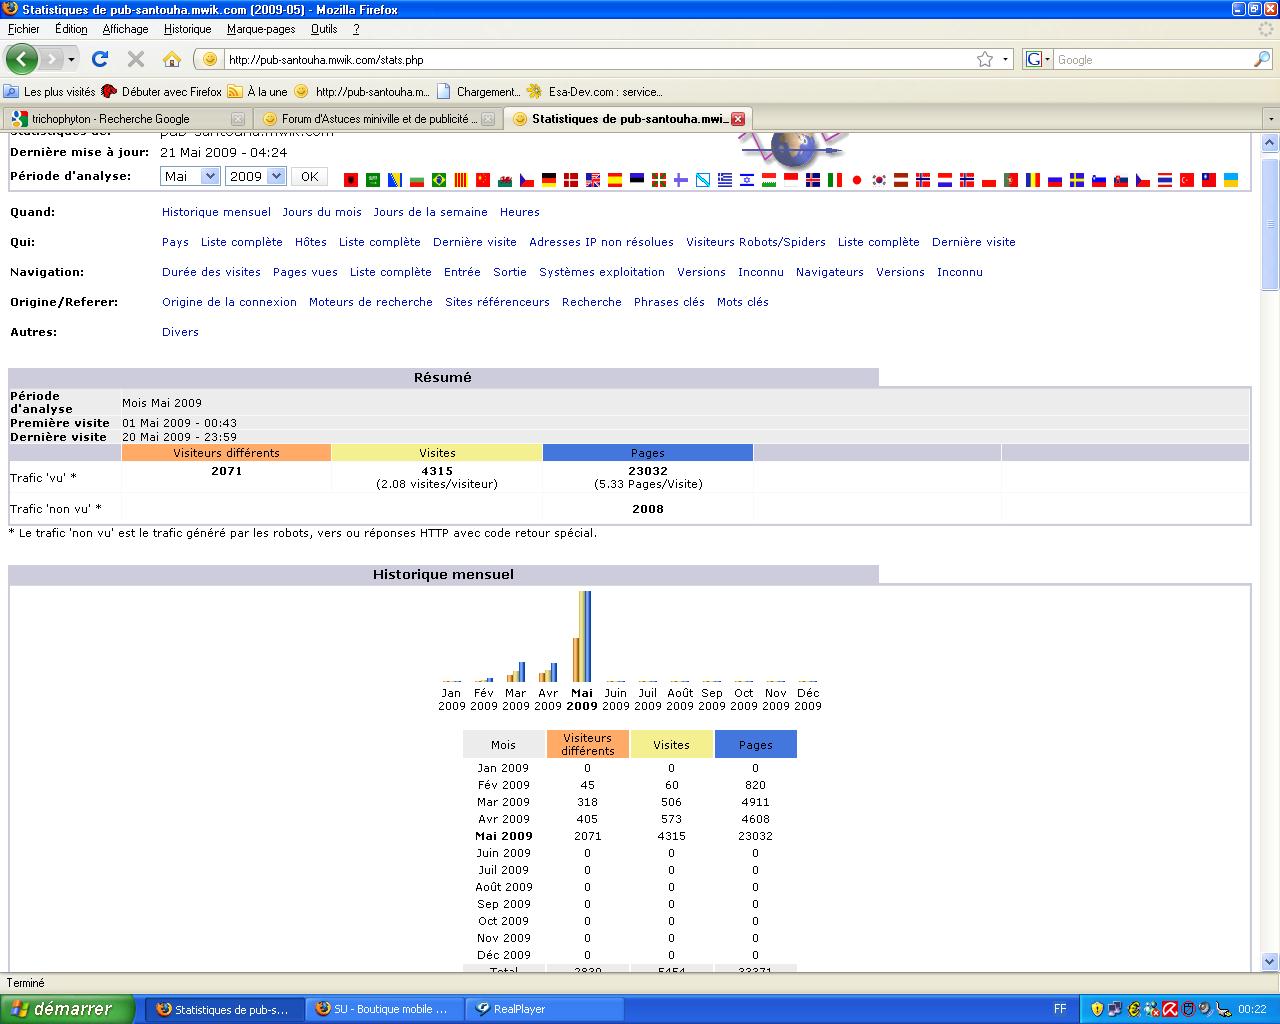
Task: Expand the URL bar history dropdown
Action: pyautogui.click(x=1006, y=59)
